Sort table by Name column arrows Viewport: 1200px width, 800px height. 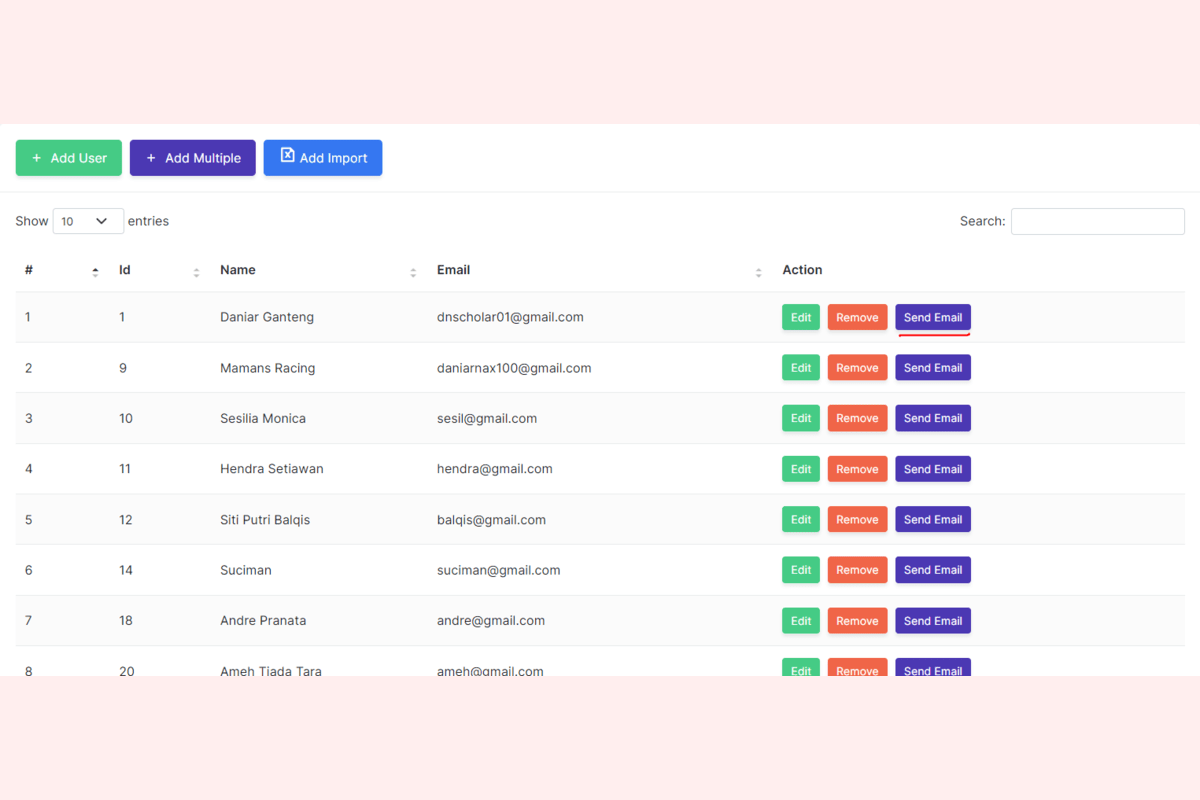(x=413, y=272)
